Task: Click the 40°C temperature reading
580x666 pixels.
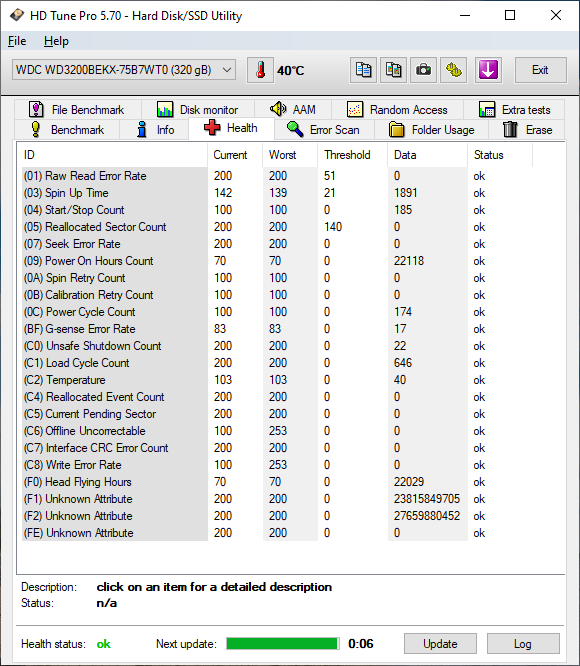Action: pyautogui.click(x=291, y=71)
